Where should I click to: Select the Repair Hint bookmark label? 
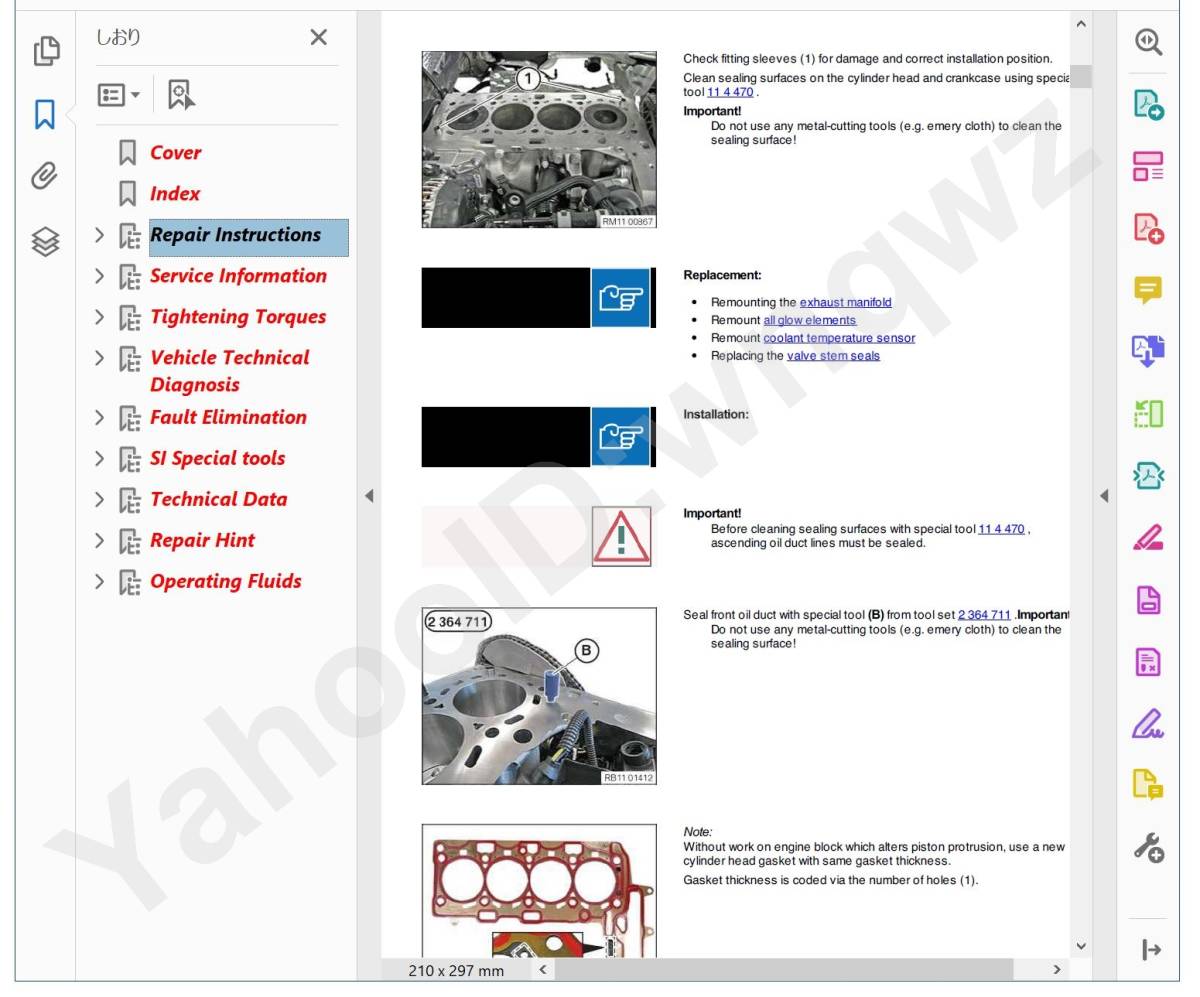pos(202,541)
